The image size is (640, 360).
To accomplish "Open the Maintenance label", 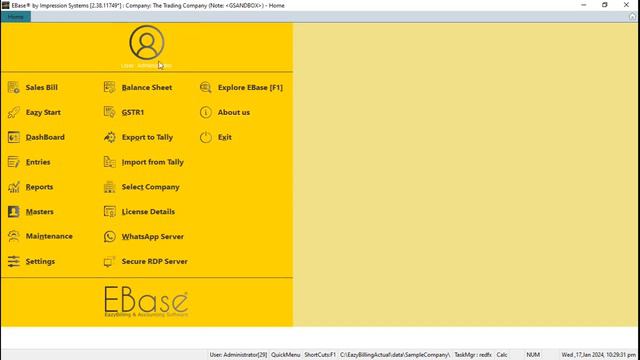I will point(49,236).
